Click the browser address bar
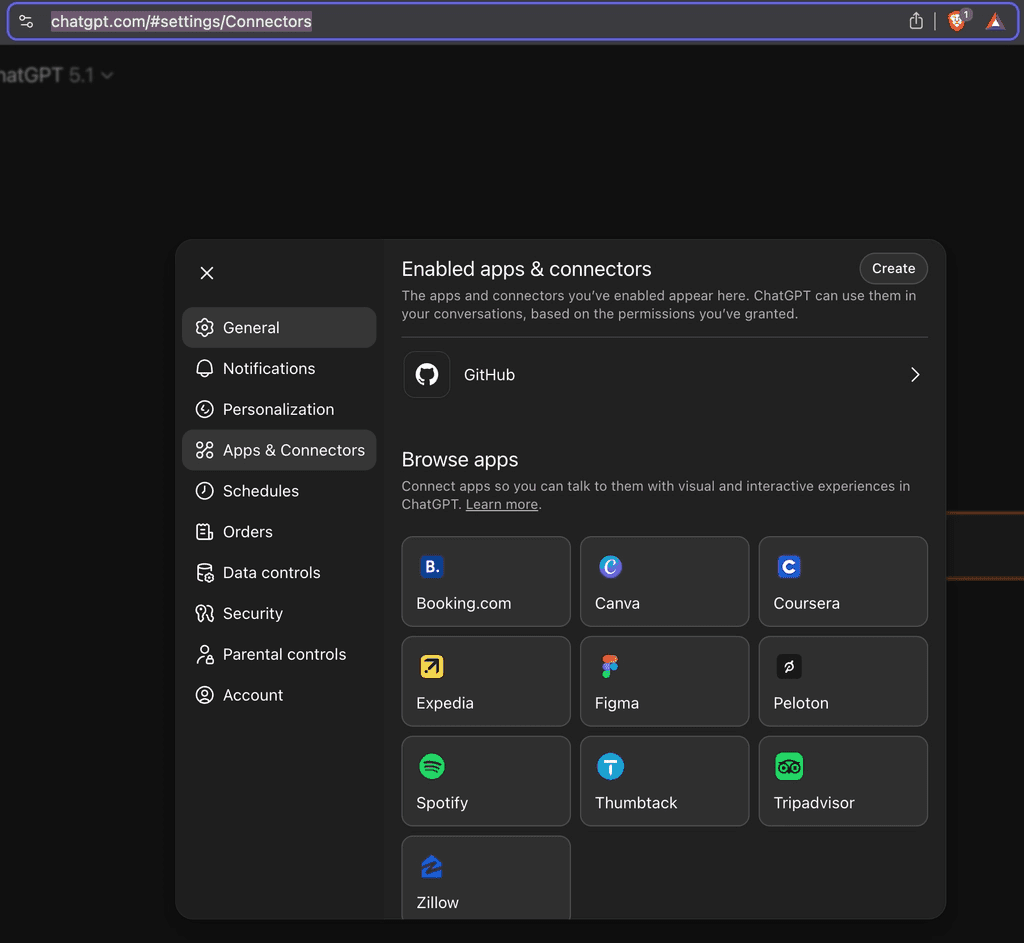The height and width of the screenshot is (943, 1024). 180,20
